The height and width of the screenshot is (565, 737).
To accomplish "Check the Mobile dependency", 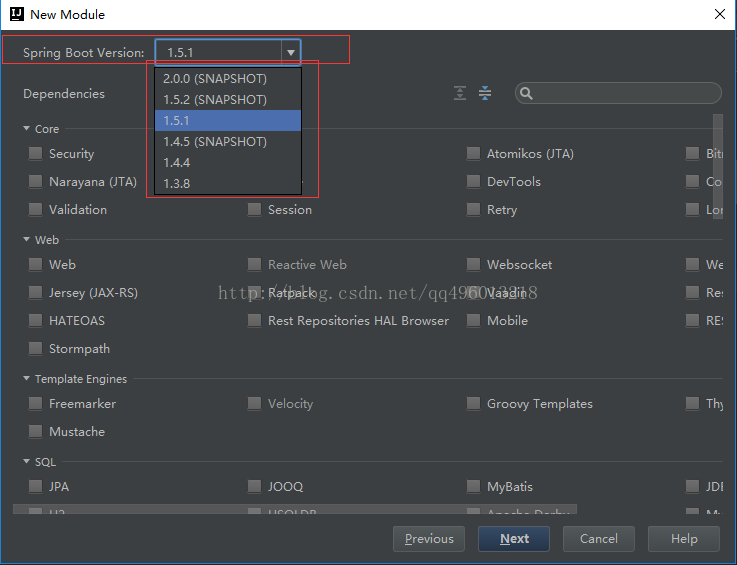I will pyautogui.click(x=473, y=321).
